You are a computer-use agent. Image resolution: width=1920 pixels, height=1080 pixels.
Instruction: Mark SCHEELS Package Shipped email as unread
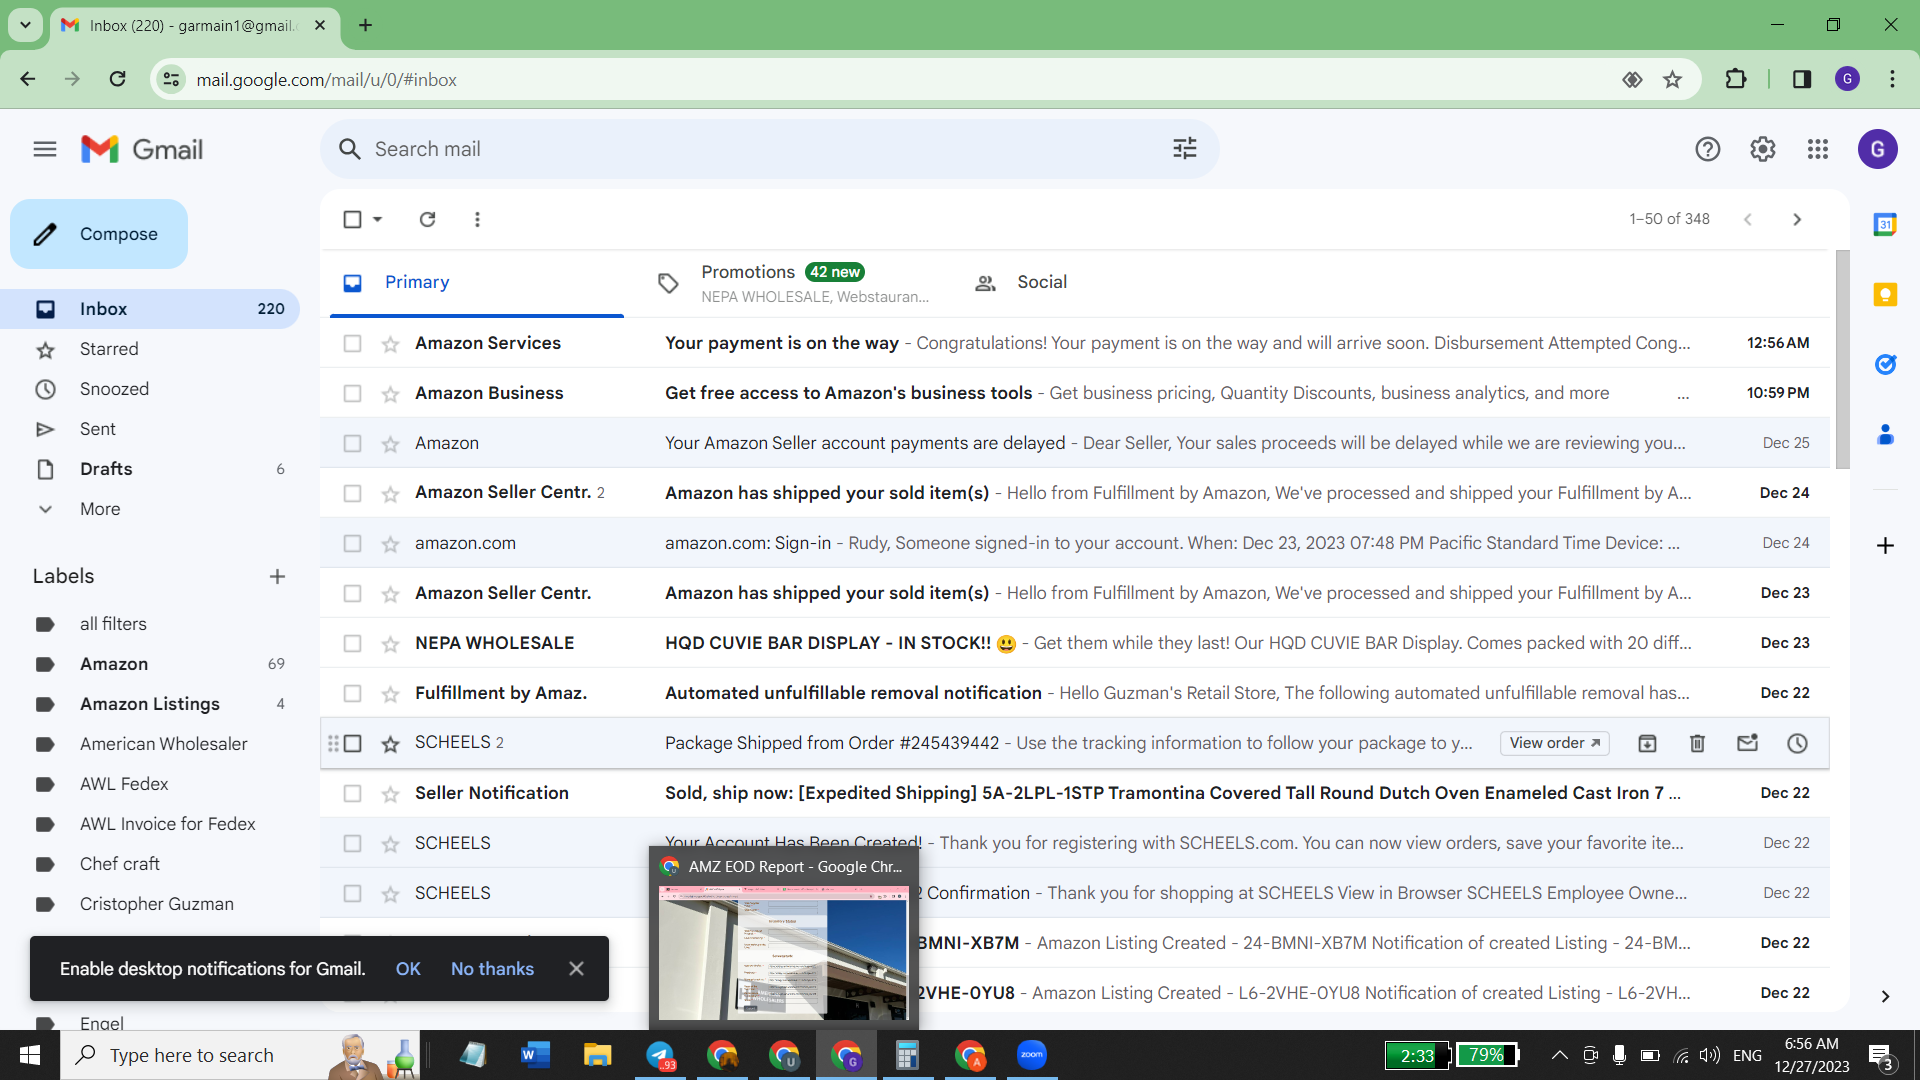click(x=1747, y=743)
